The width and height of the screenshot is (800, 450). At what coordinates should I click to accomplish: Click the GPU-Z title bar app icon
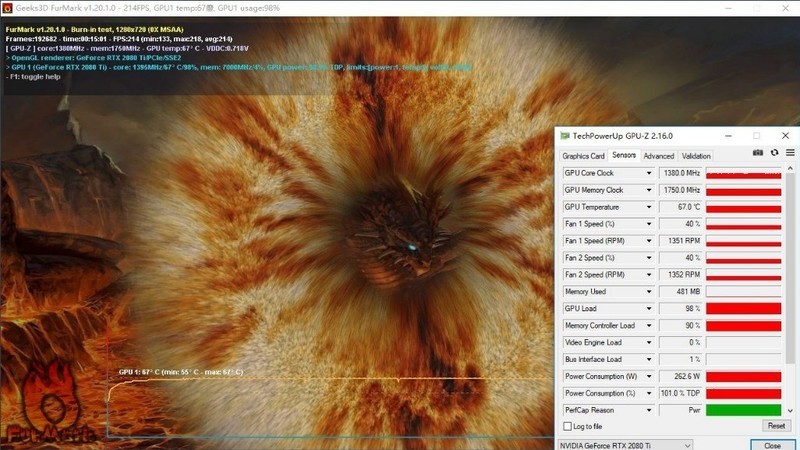565,135
